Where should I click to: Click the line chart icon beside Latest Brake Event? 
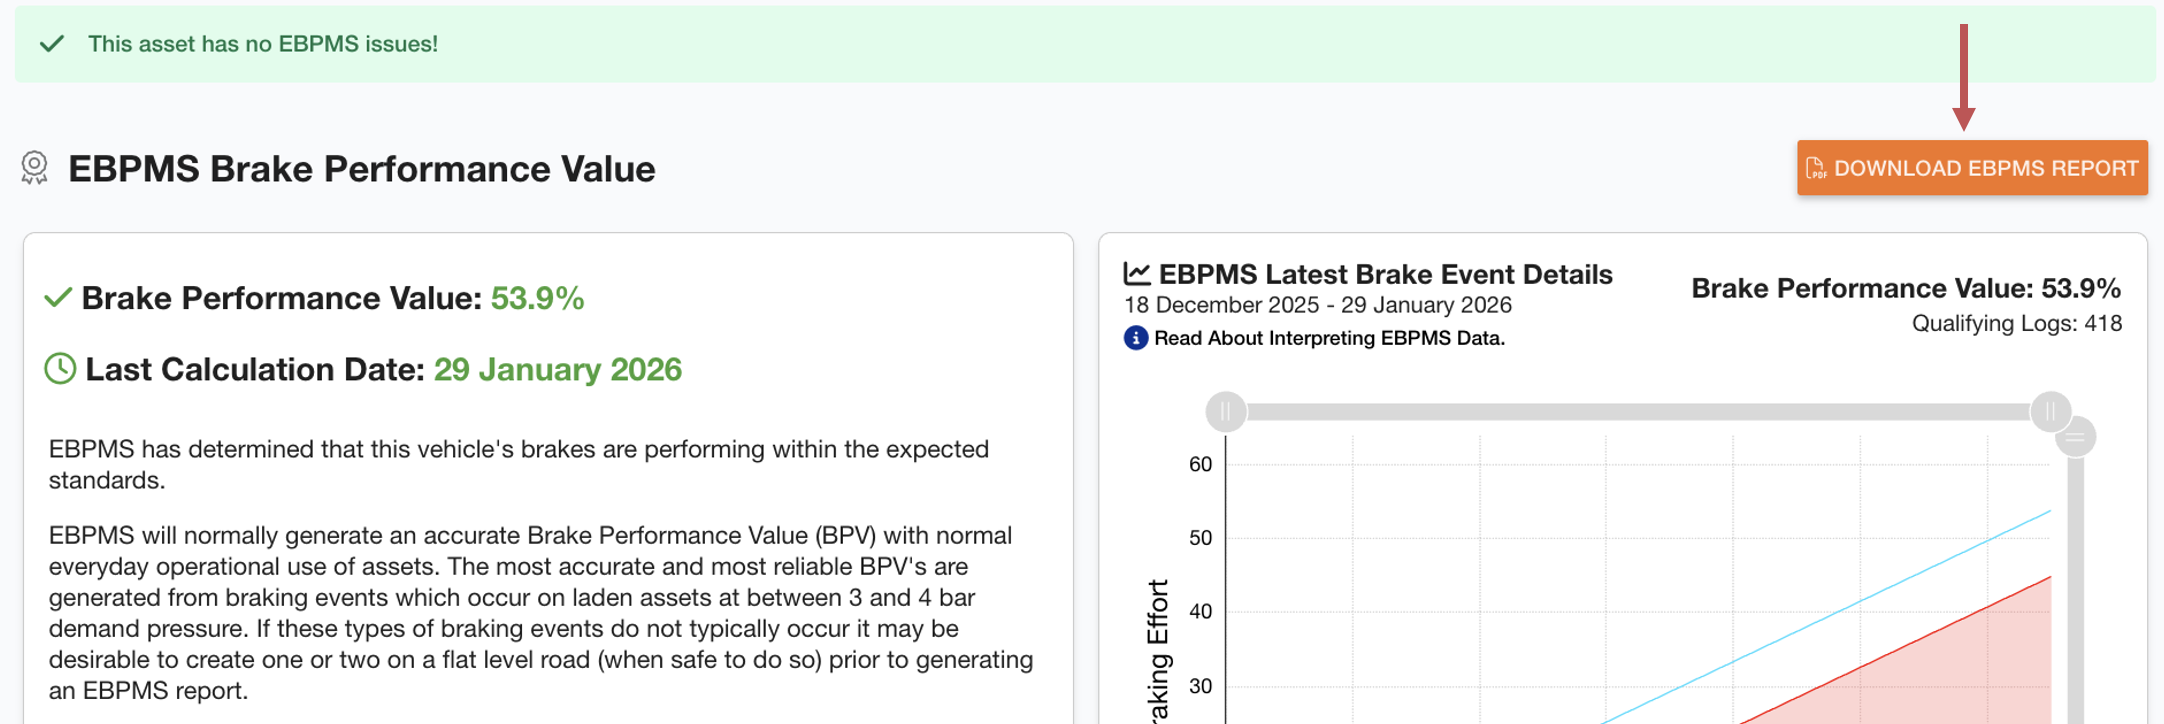click(1137, 273)
